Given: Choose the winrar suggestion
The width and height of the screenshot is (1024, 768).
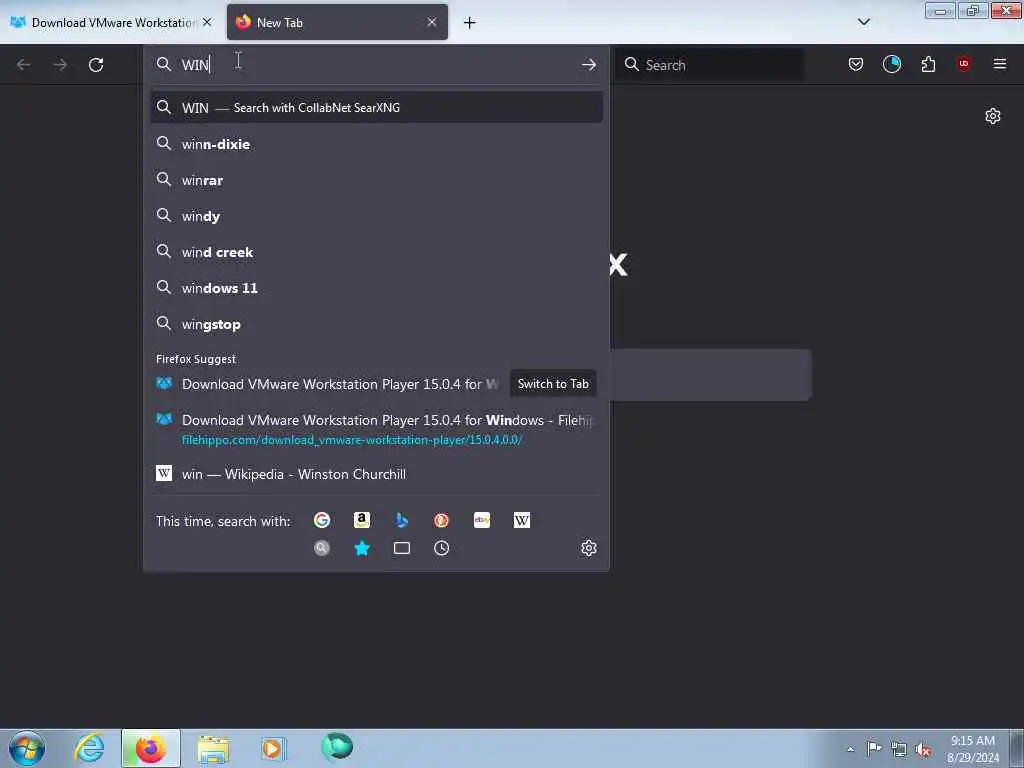Looking at the screenshot, I should (x=376, y=180).
